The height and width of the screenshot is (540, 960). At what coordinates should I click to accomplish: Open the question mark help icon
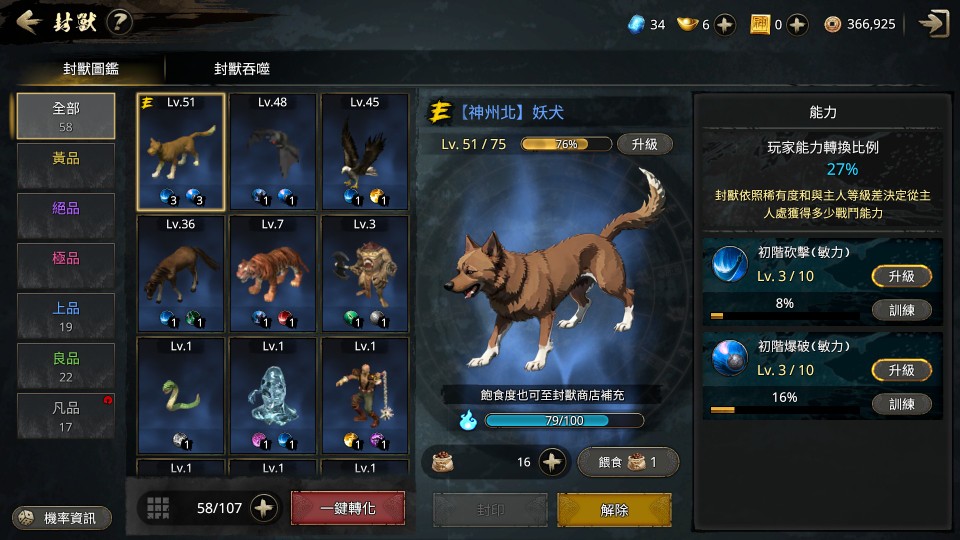(119, 23)
